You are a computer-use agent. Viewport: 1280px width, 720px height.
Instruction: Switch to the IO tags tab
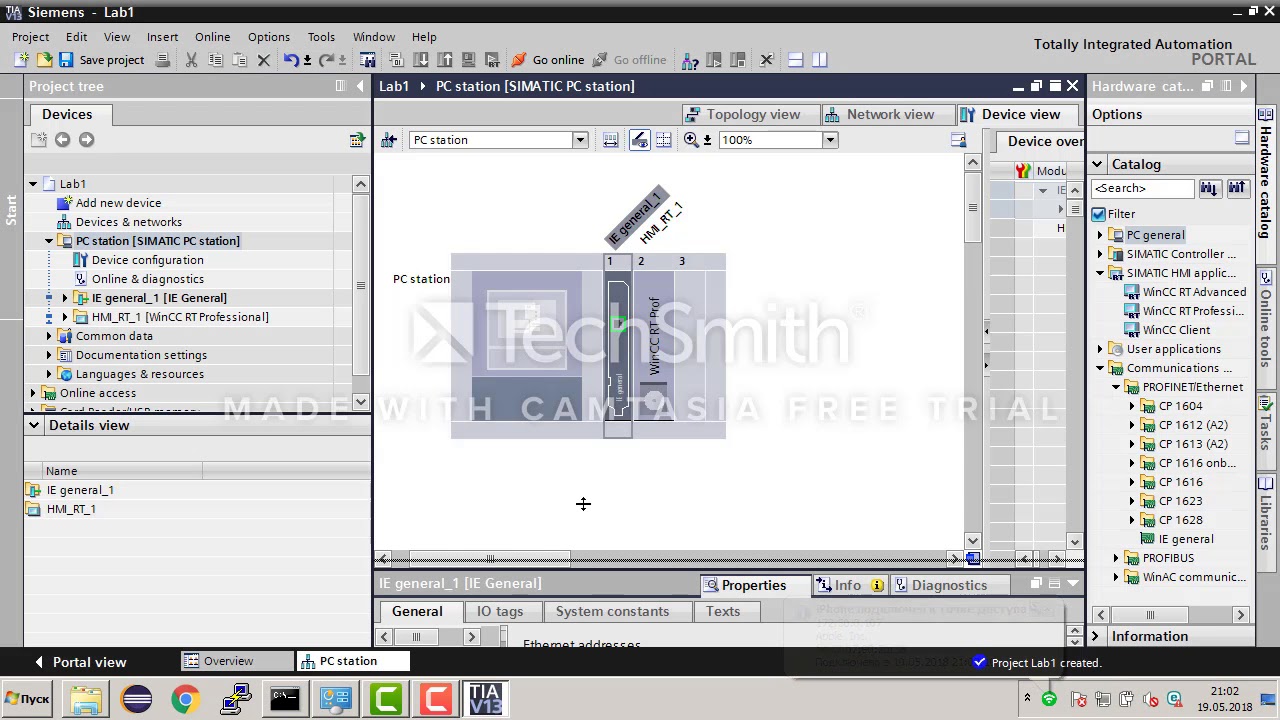click(500, 611)
